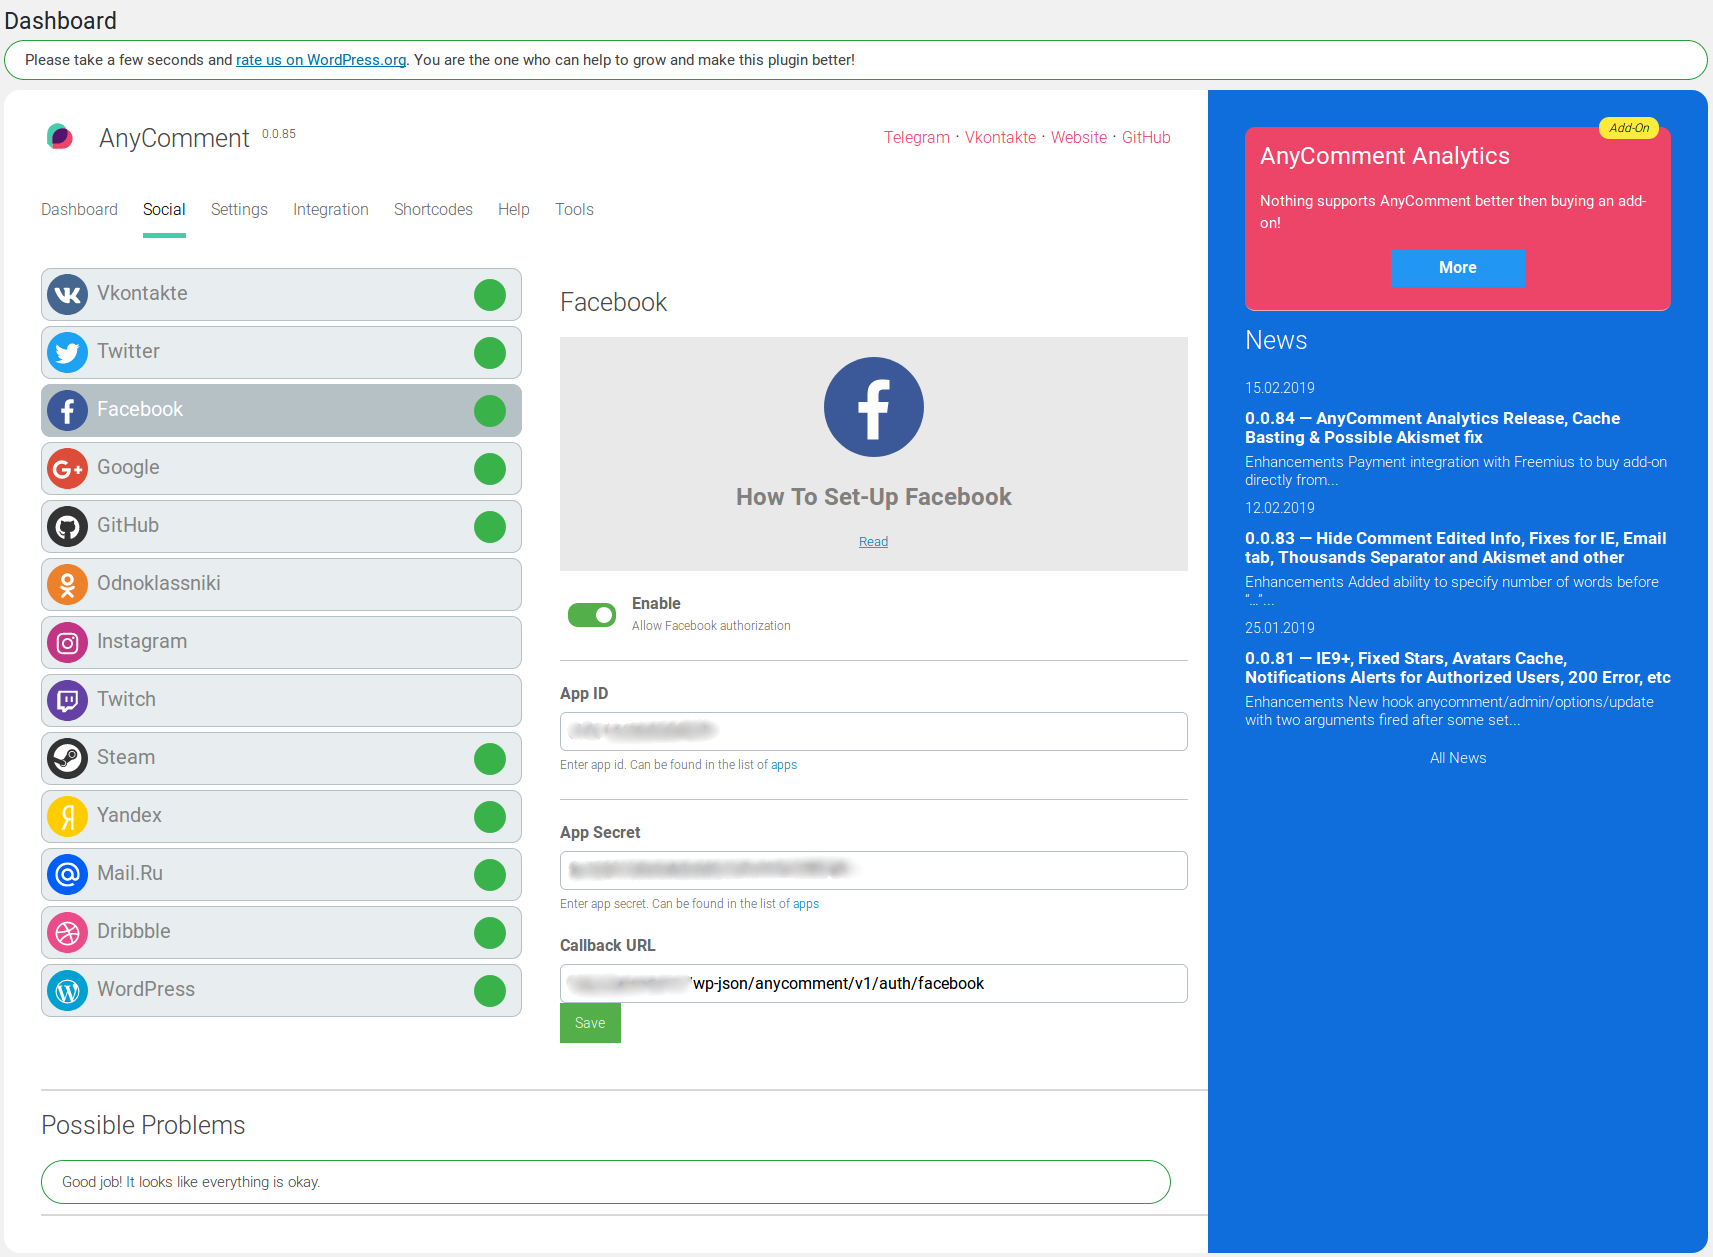Click the AnyComment logo icon
The width and height of the screenshot is (1713, 1257).
click(x=60, y=137)
